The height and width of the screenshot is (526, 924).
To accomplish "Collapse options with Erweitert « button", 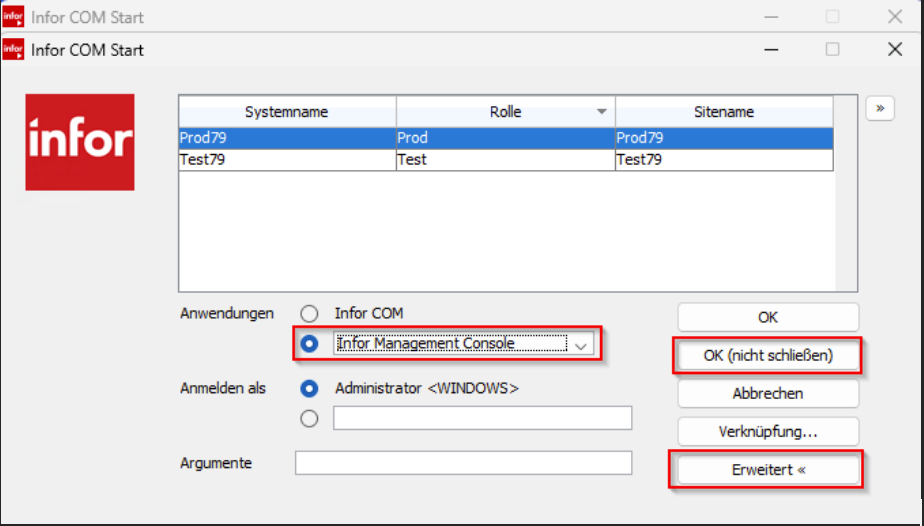I will [x=768, y=470].
